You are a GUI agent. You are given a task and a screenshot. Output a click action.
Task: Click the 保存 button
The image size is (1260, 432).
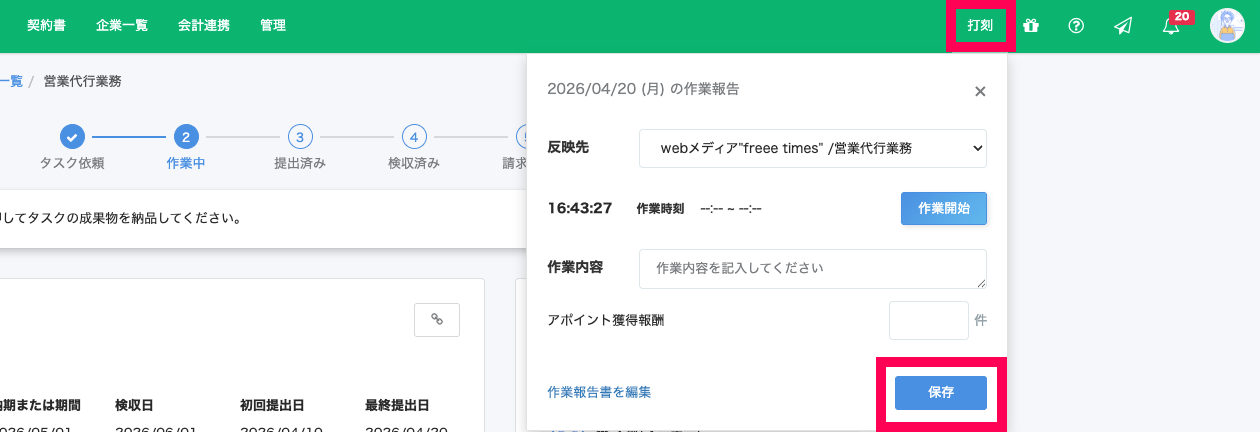(941, 393)
